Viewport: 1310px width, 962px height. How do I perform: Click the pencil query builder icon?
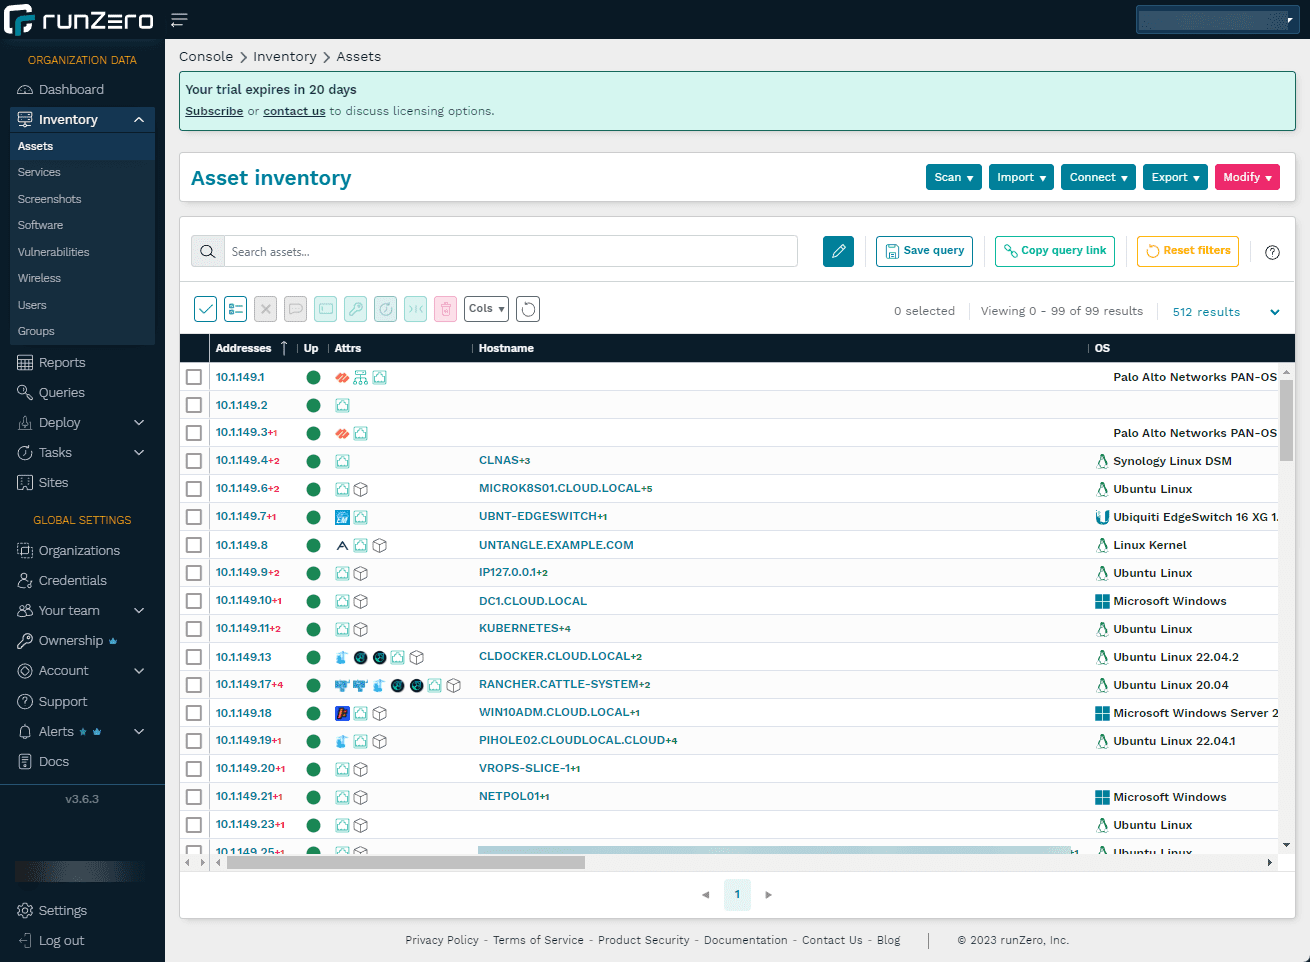click(x=838, y=251)
